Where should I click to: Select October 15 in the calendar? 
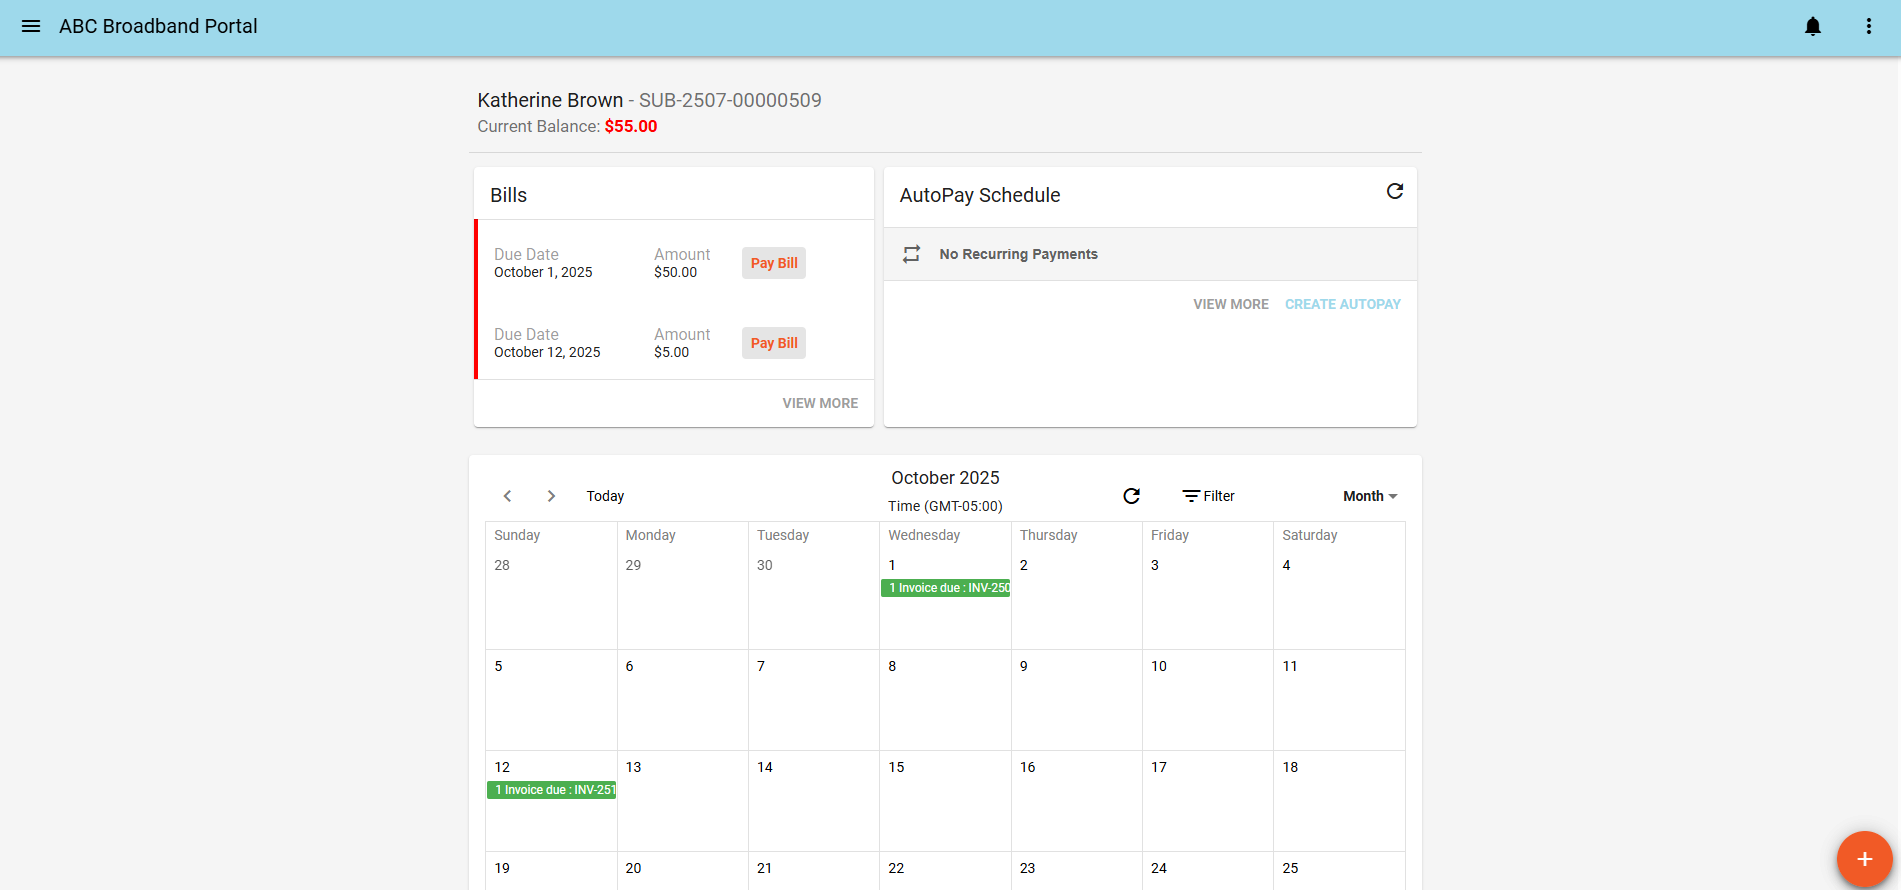[944, 800]
